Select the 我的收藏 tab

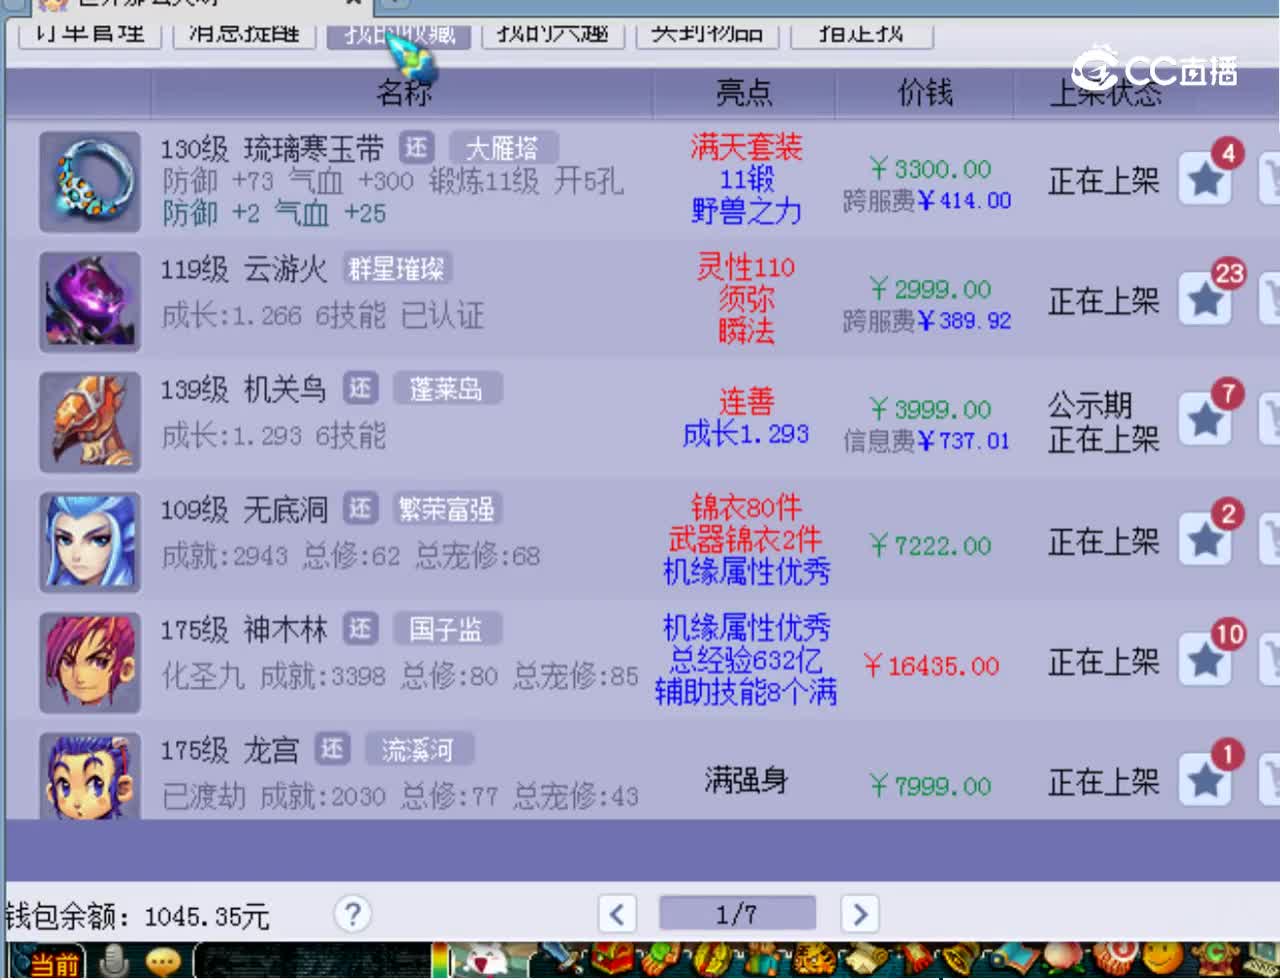tap(400, 35)
